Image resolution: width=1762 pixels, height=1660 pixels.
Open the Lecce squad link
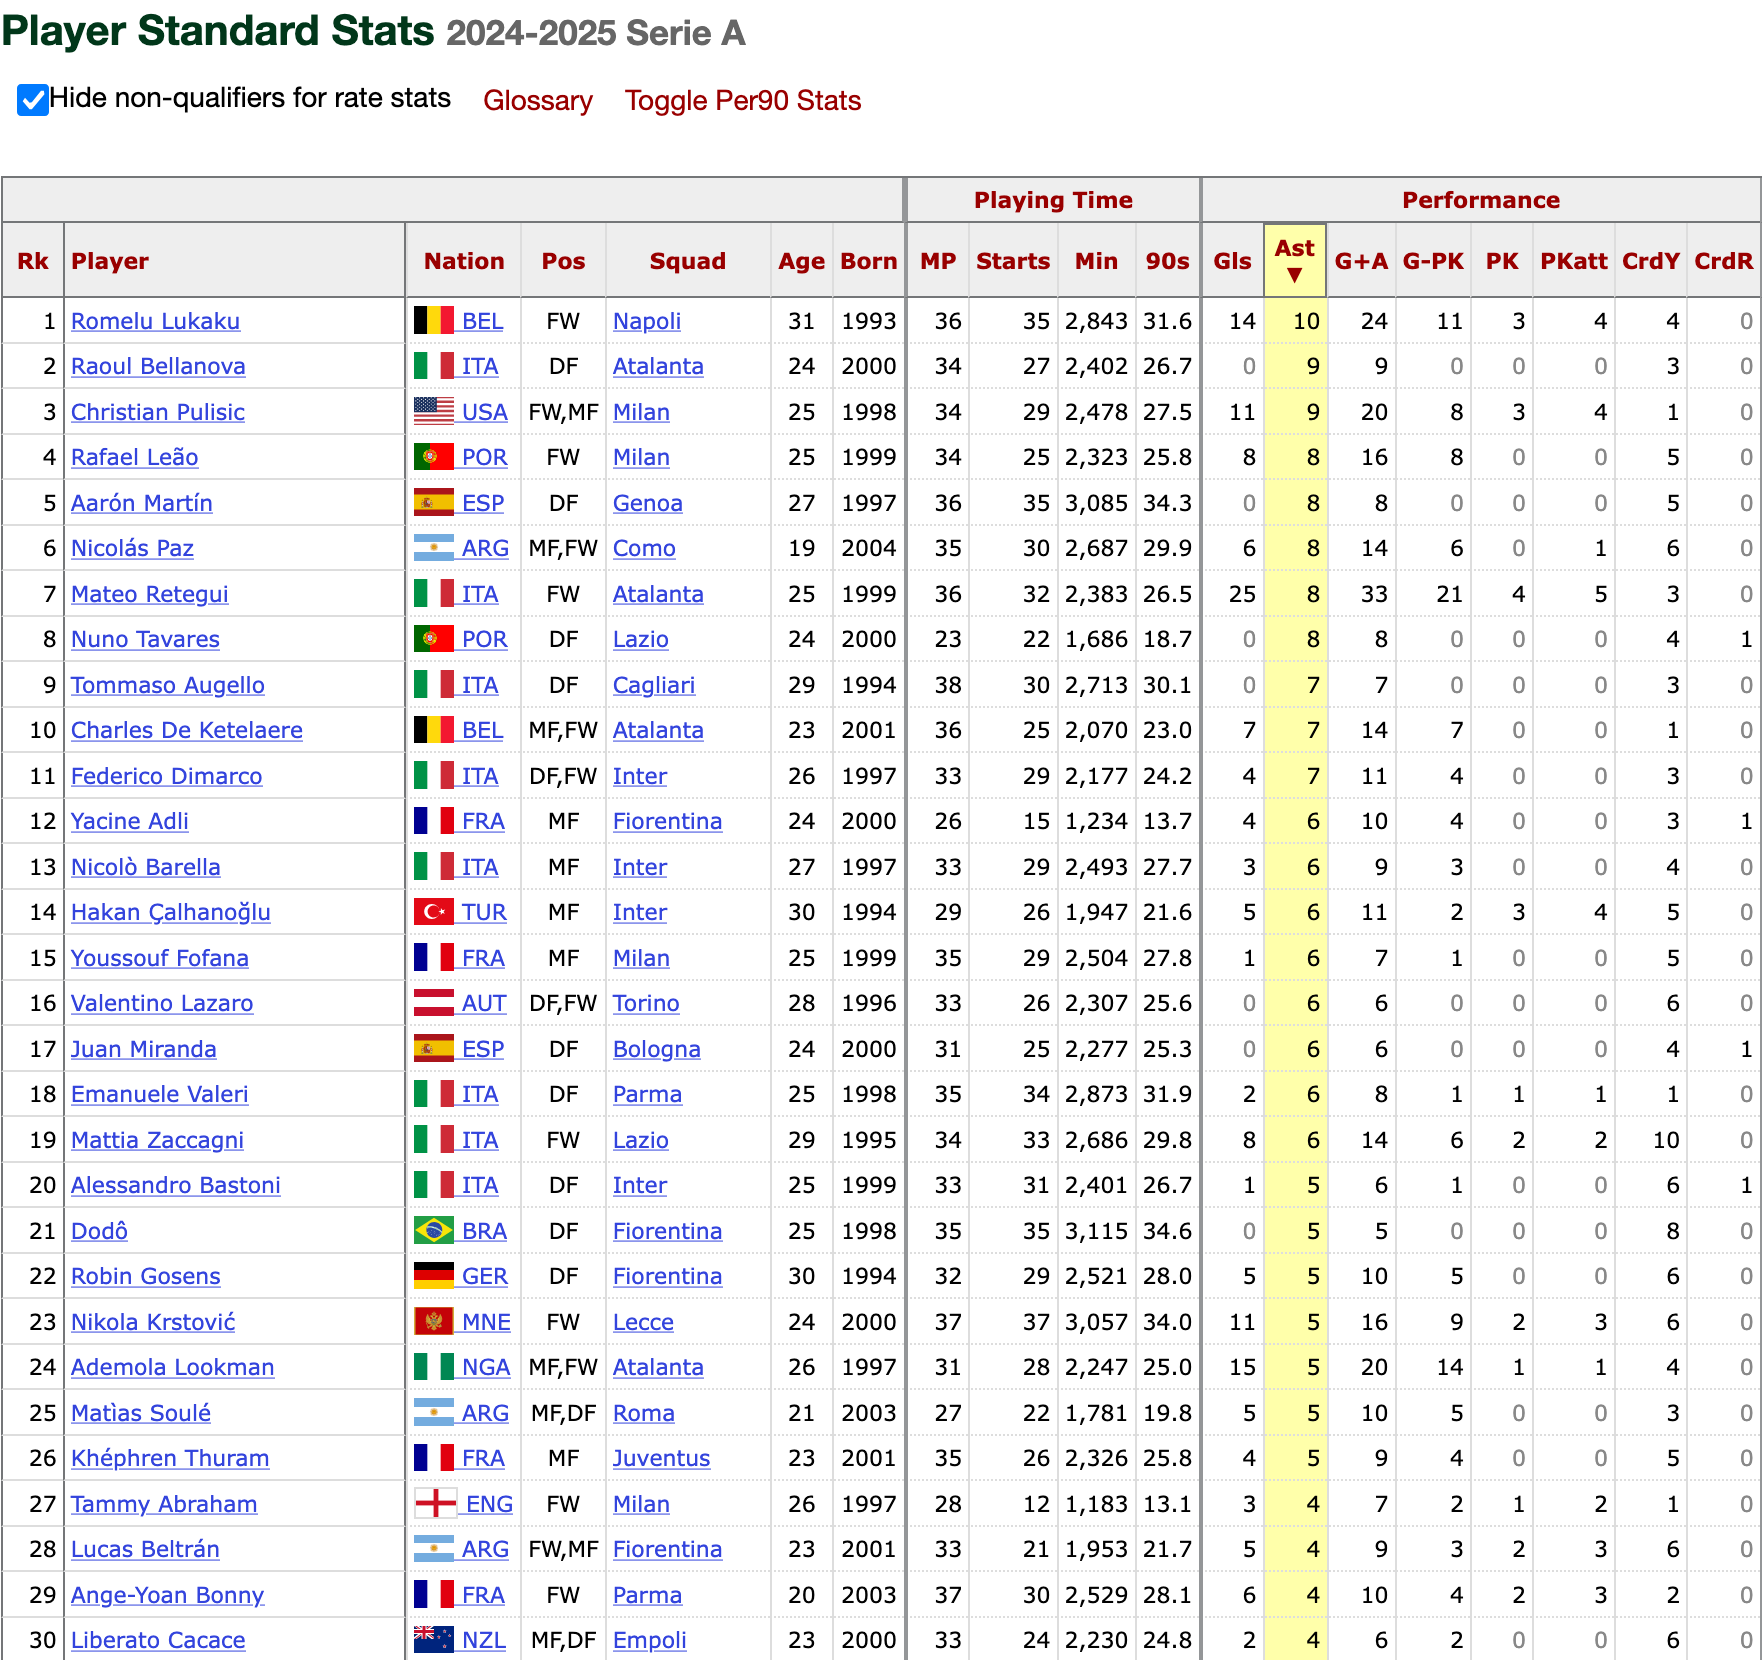643,1322
